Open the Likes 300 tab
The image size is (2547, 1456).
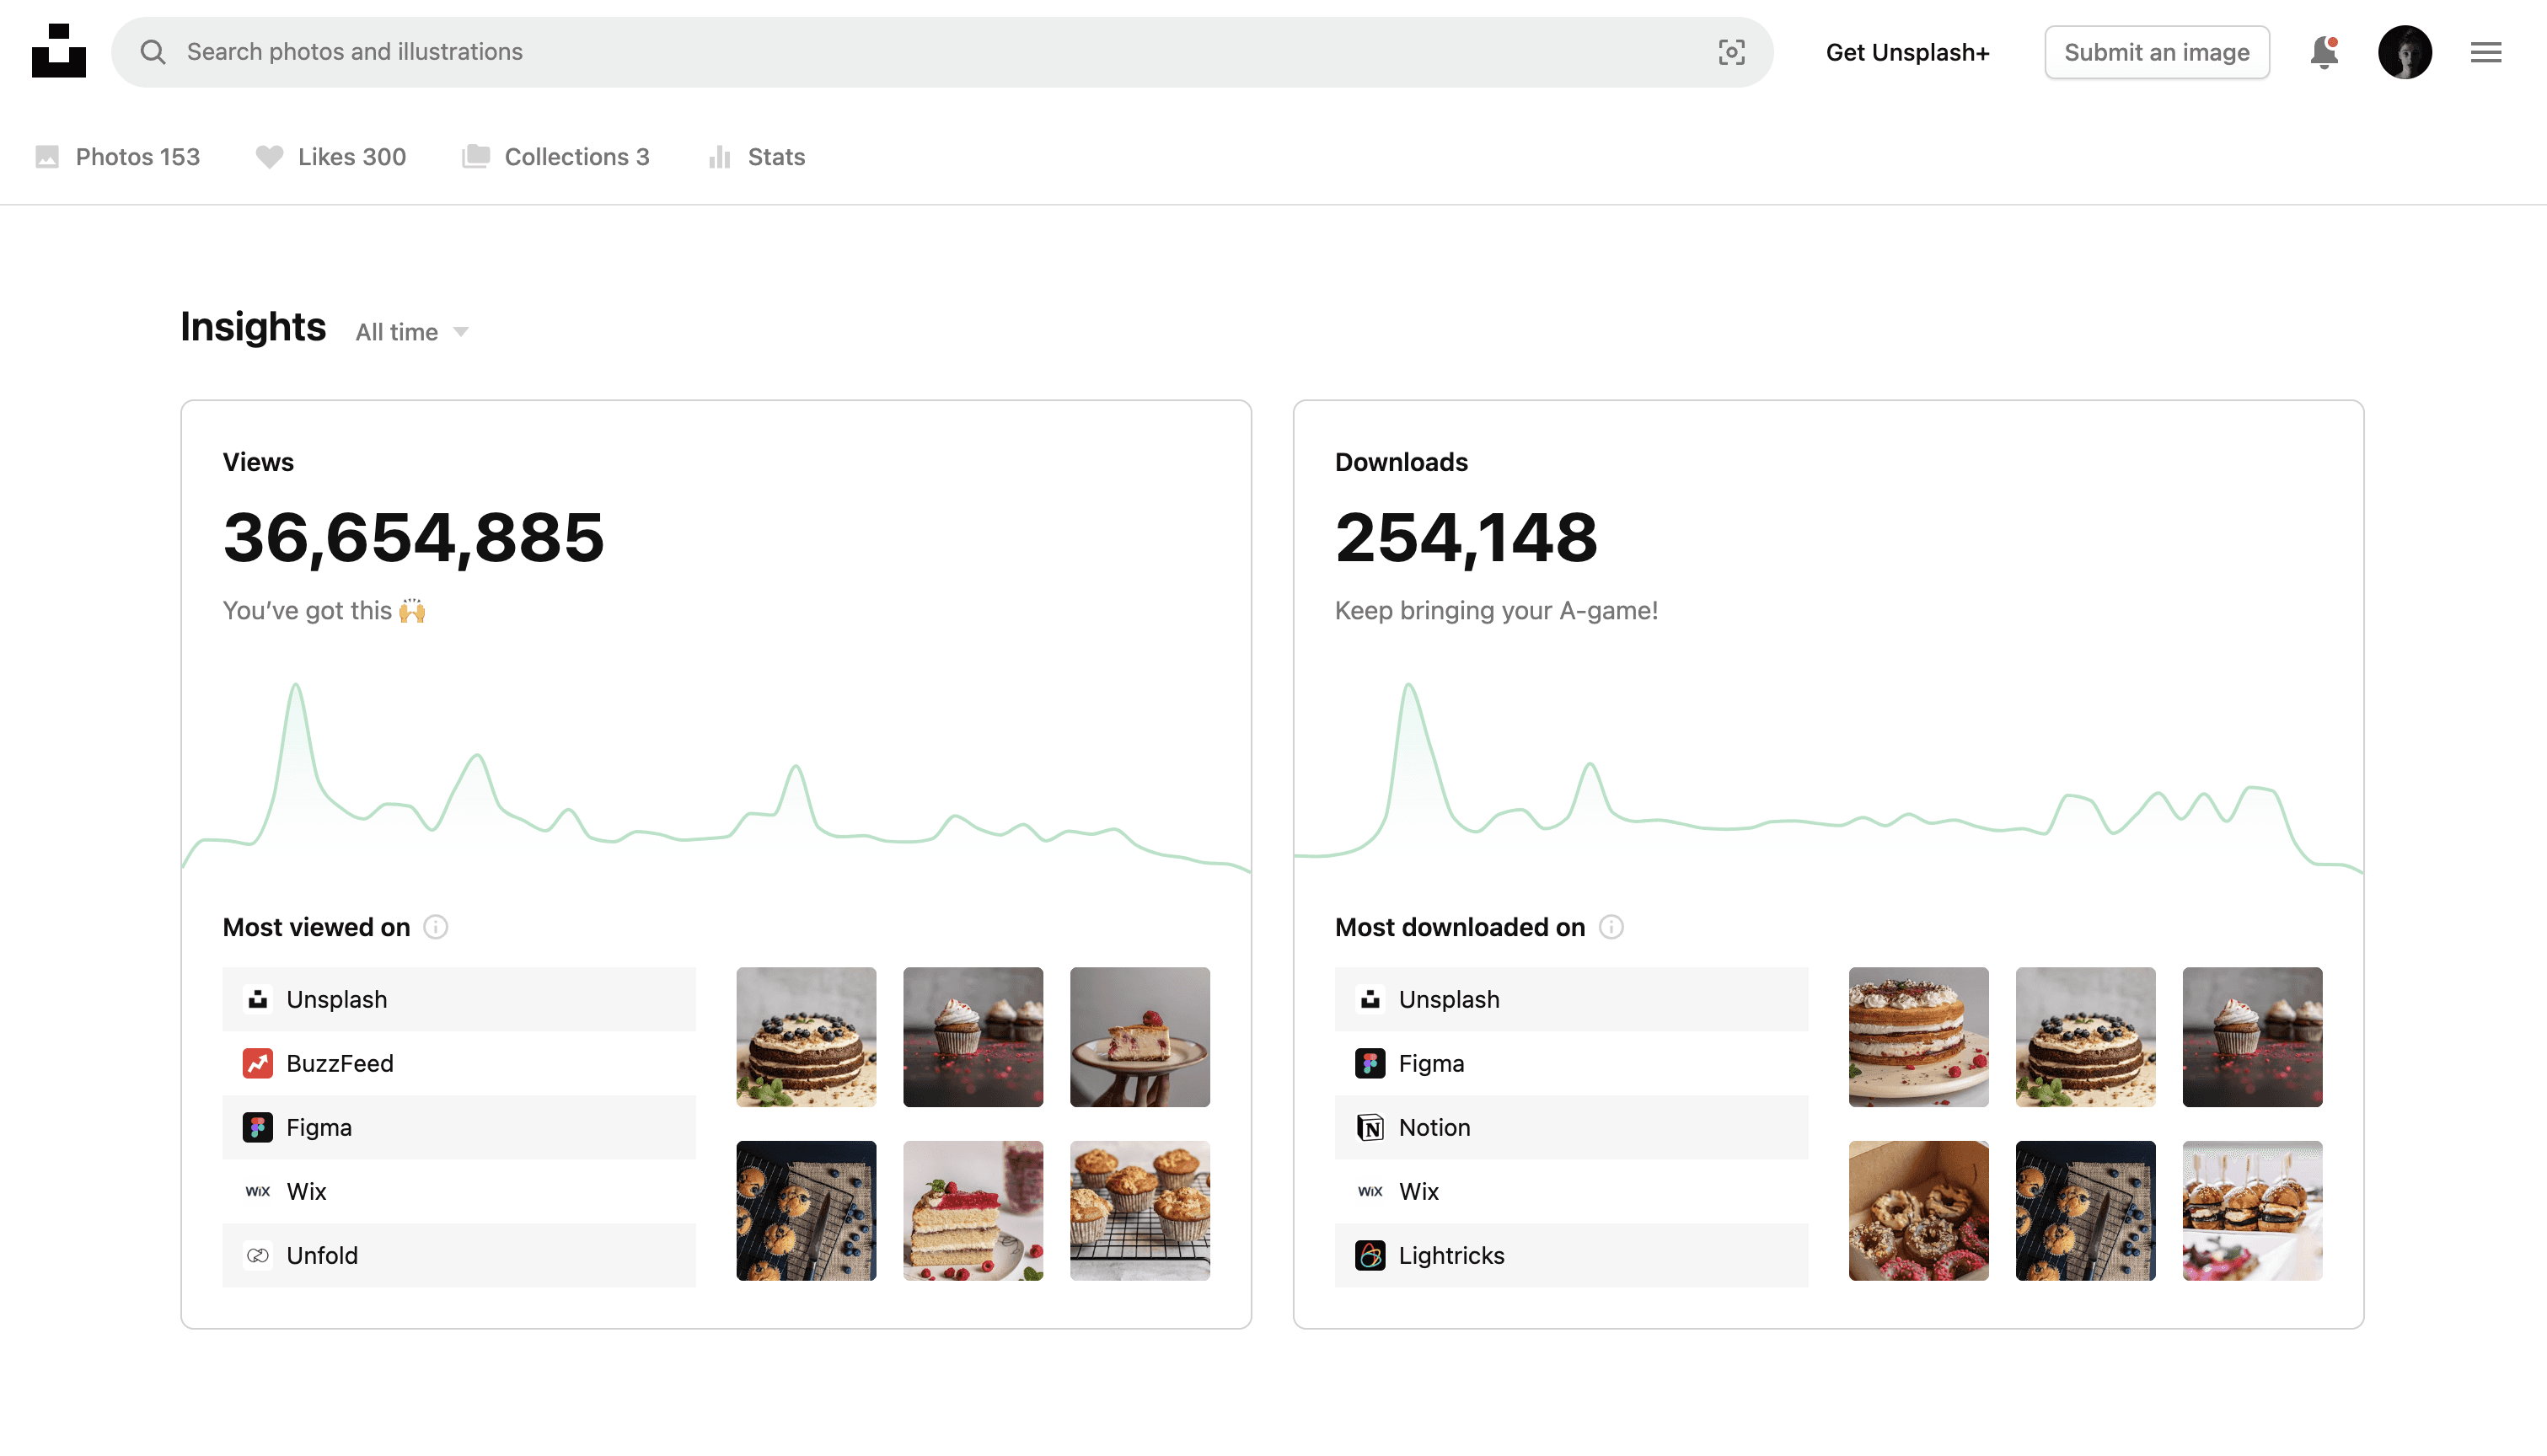pos(331,157)
